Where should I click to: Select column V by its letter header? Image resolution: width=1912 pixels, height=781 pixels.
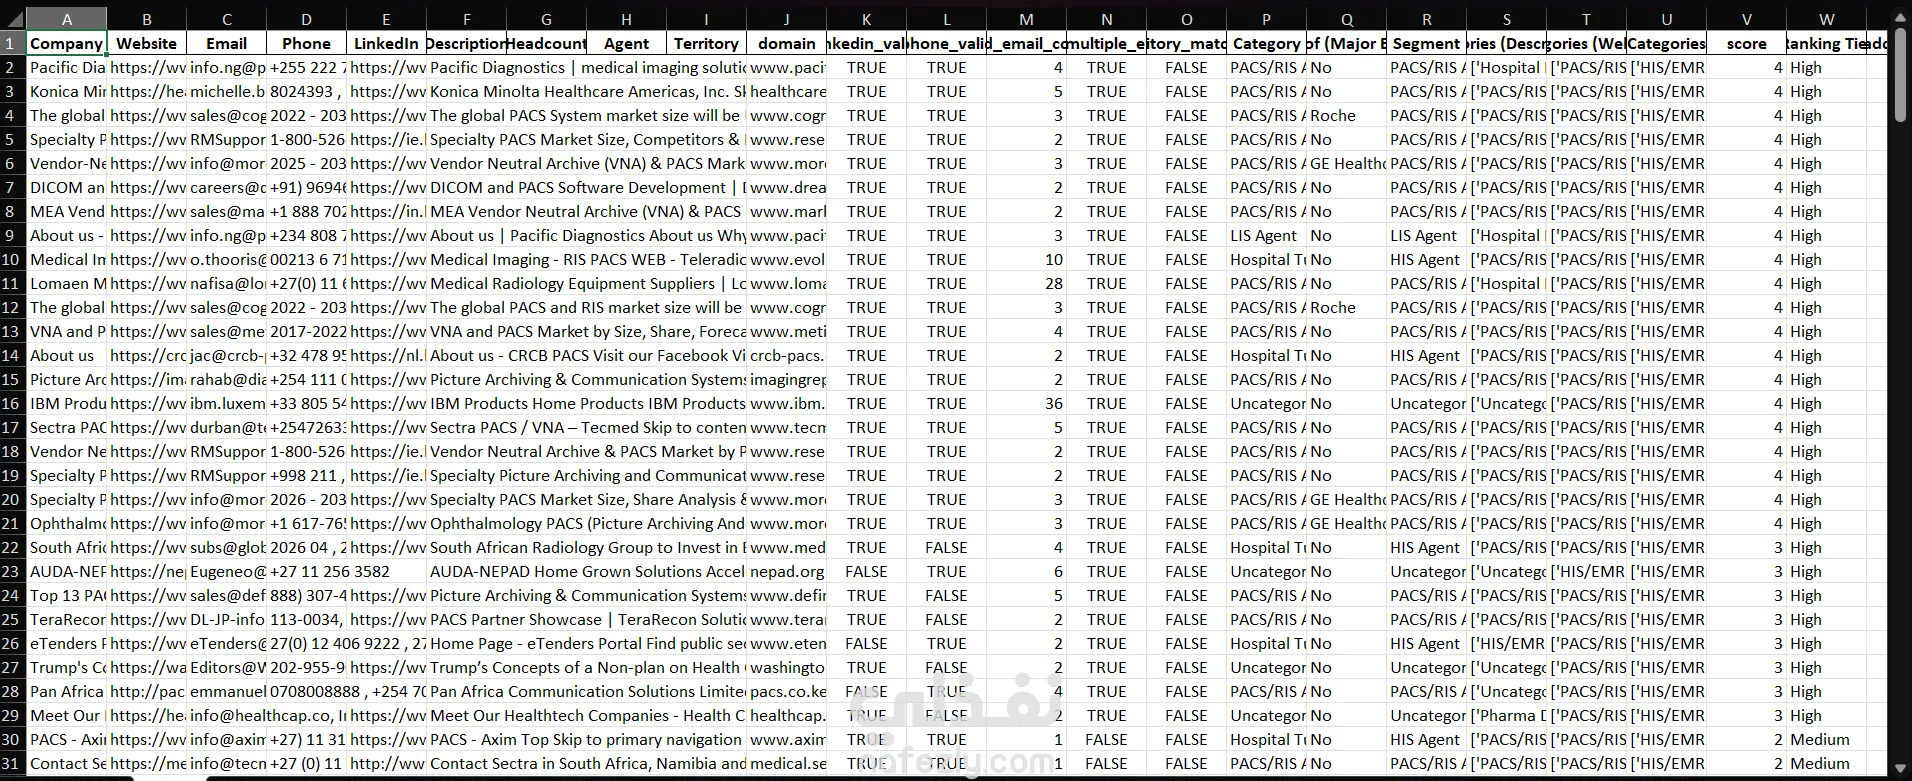1746,19
